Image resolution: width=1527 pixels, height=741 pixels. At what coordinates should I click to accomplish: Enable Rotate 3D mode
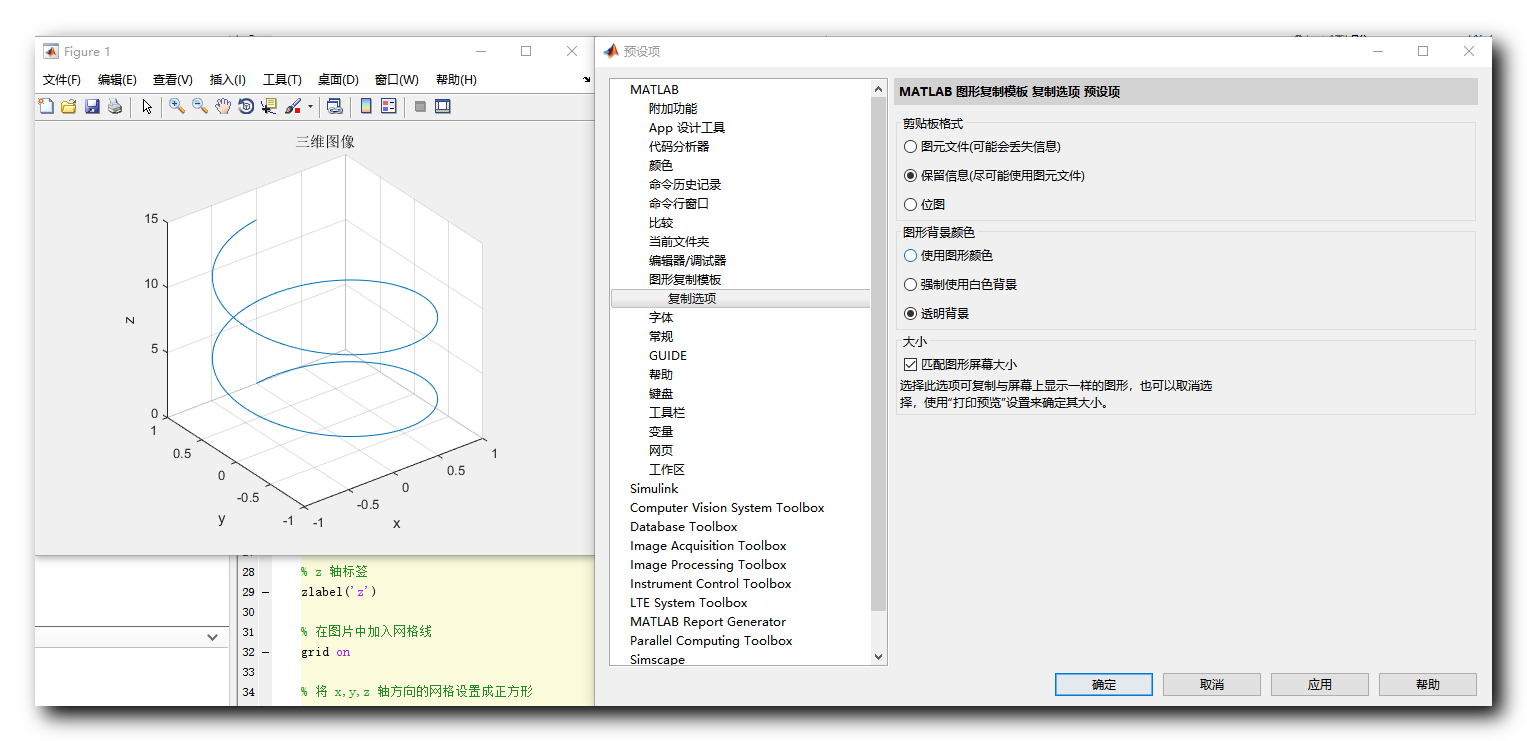point(247,106)
